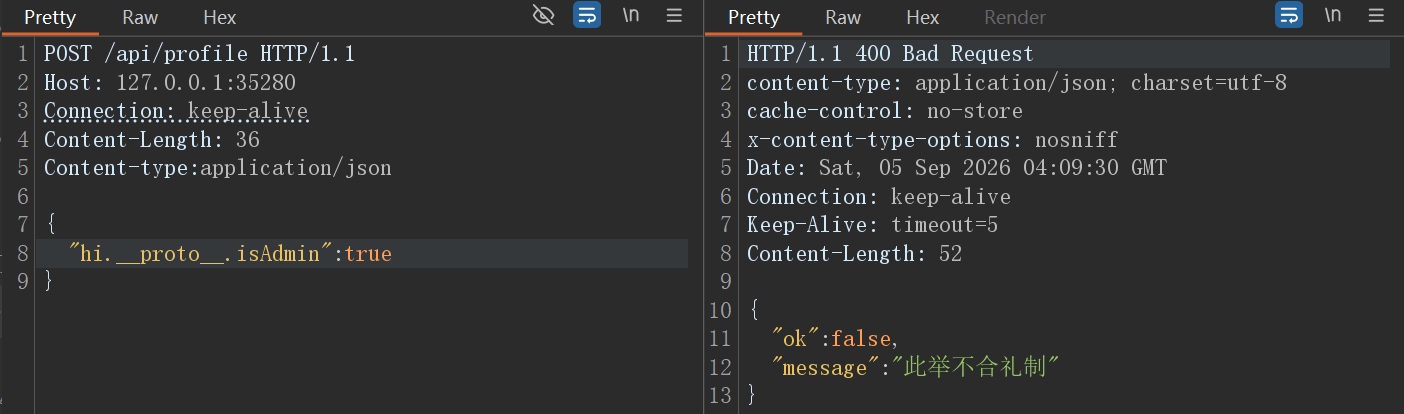
Task: Open response Raw tab
Action: click(x=843, y=17)
